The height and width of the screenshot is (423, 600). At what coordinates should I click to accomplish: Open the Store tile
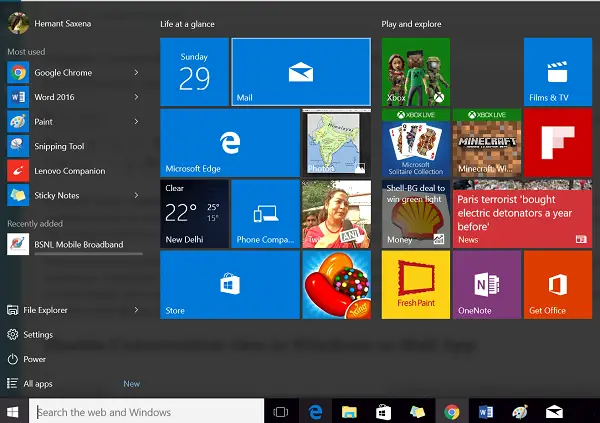pos(230,285)
